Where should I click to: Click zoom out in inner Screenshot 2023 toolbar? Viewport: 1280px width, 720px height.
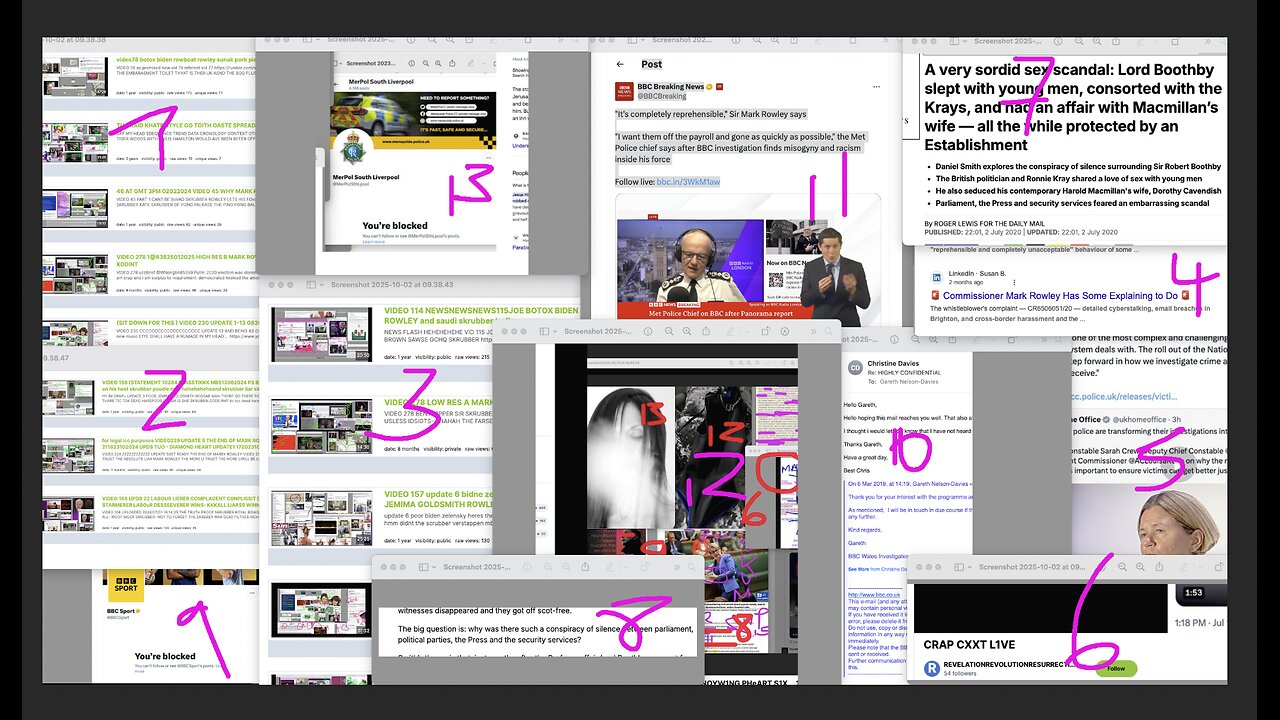426,63
